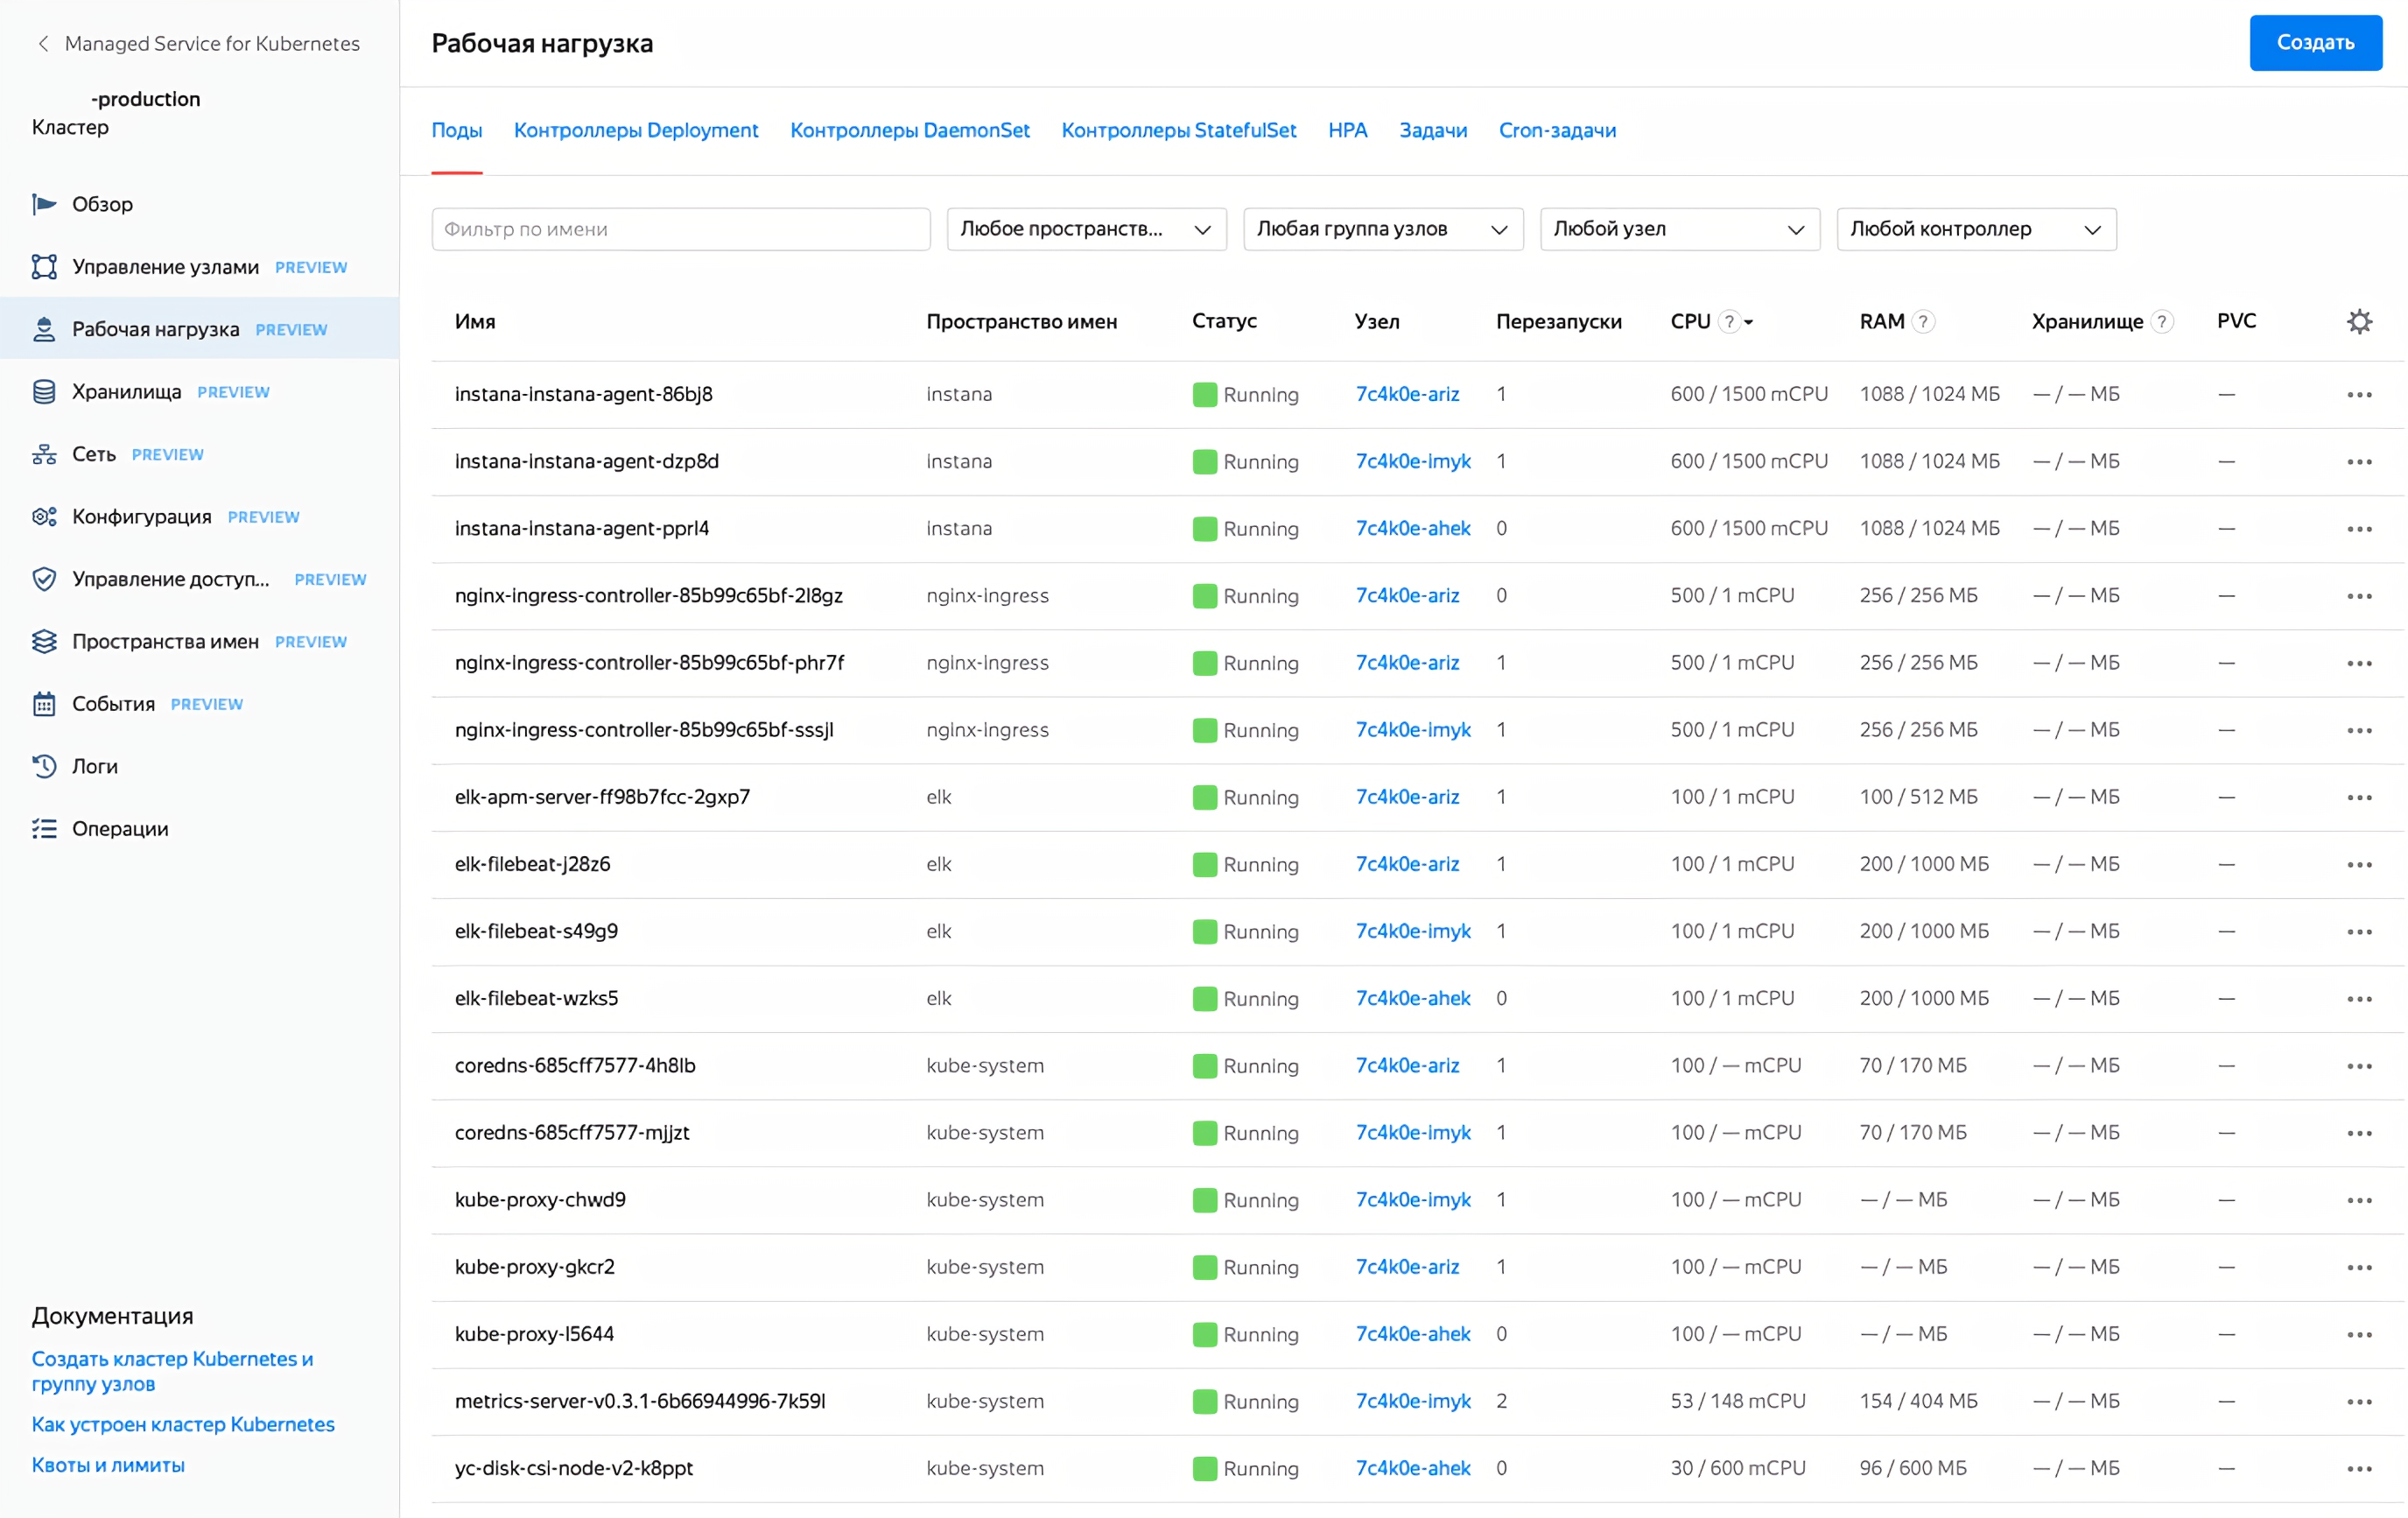Open node 7c4k0e-imyk for instana-instana-agent-dzp8d
Screen dimensions: 2408x1518
pyautogui.click(x=1413, y=461)
